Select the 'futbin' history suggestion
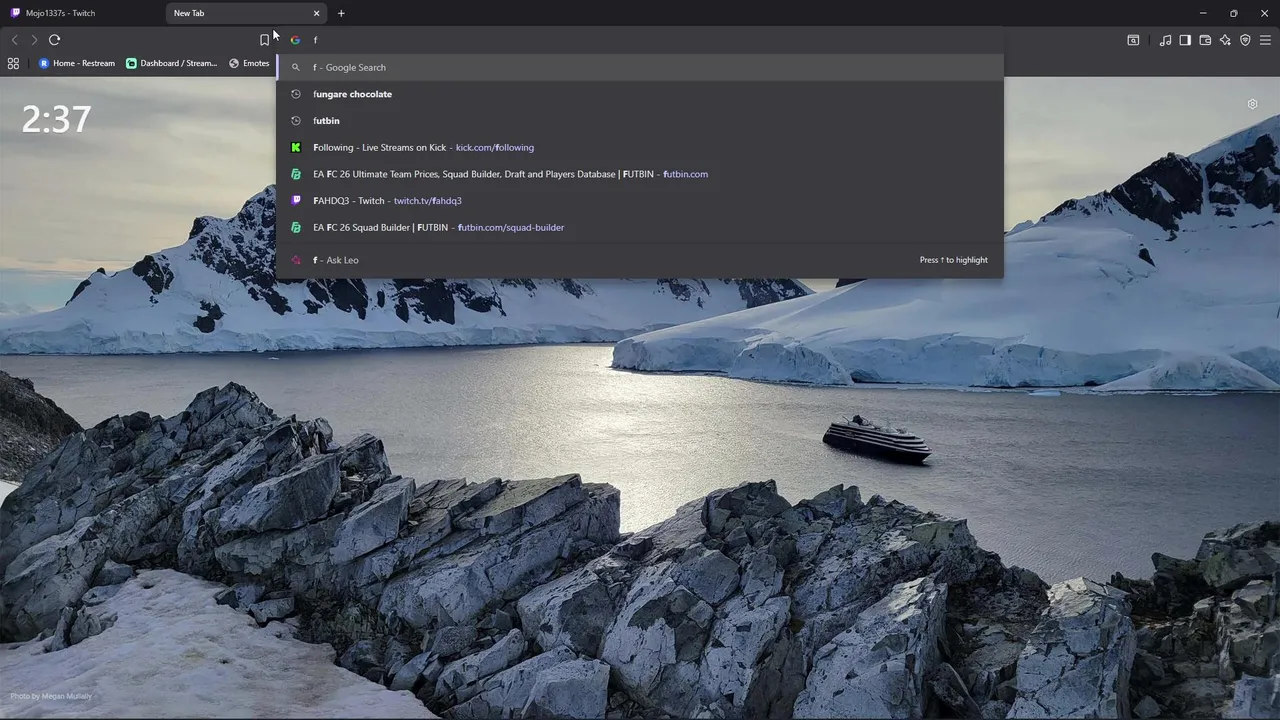Viewport: 1280px width, 720px height. (x=640, y=121)
